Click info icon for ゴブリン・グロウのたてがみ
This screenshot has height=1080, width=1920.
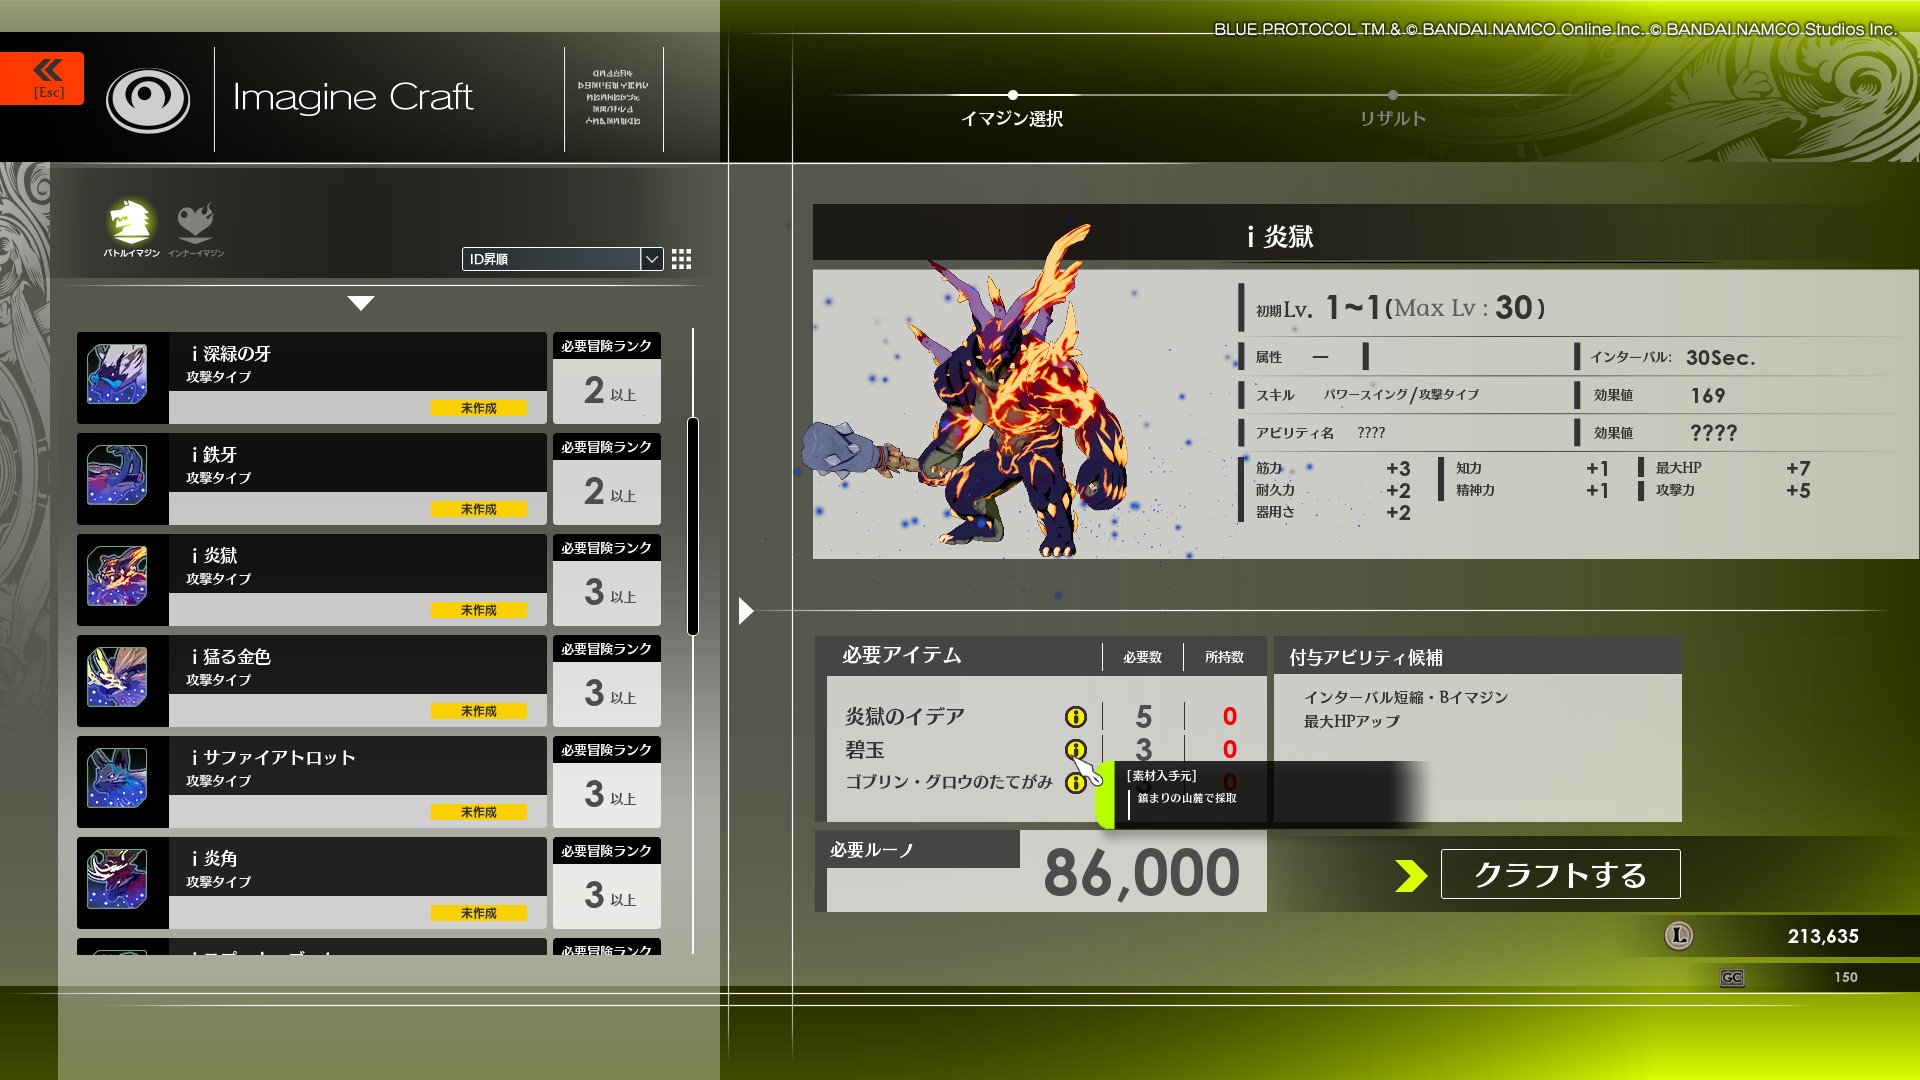(1074, 783)
